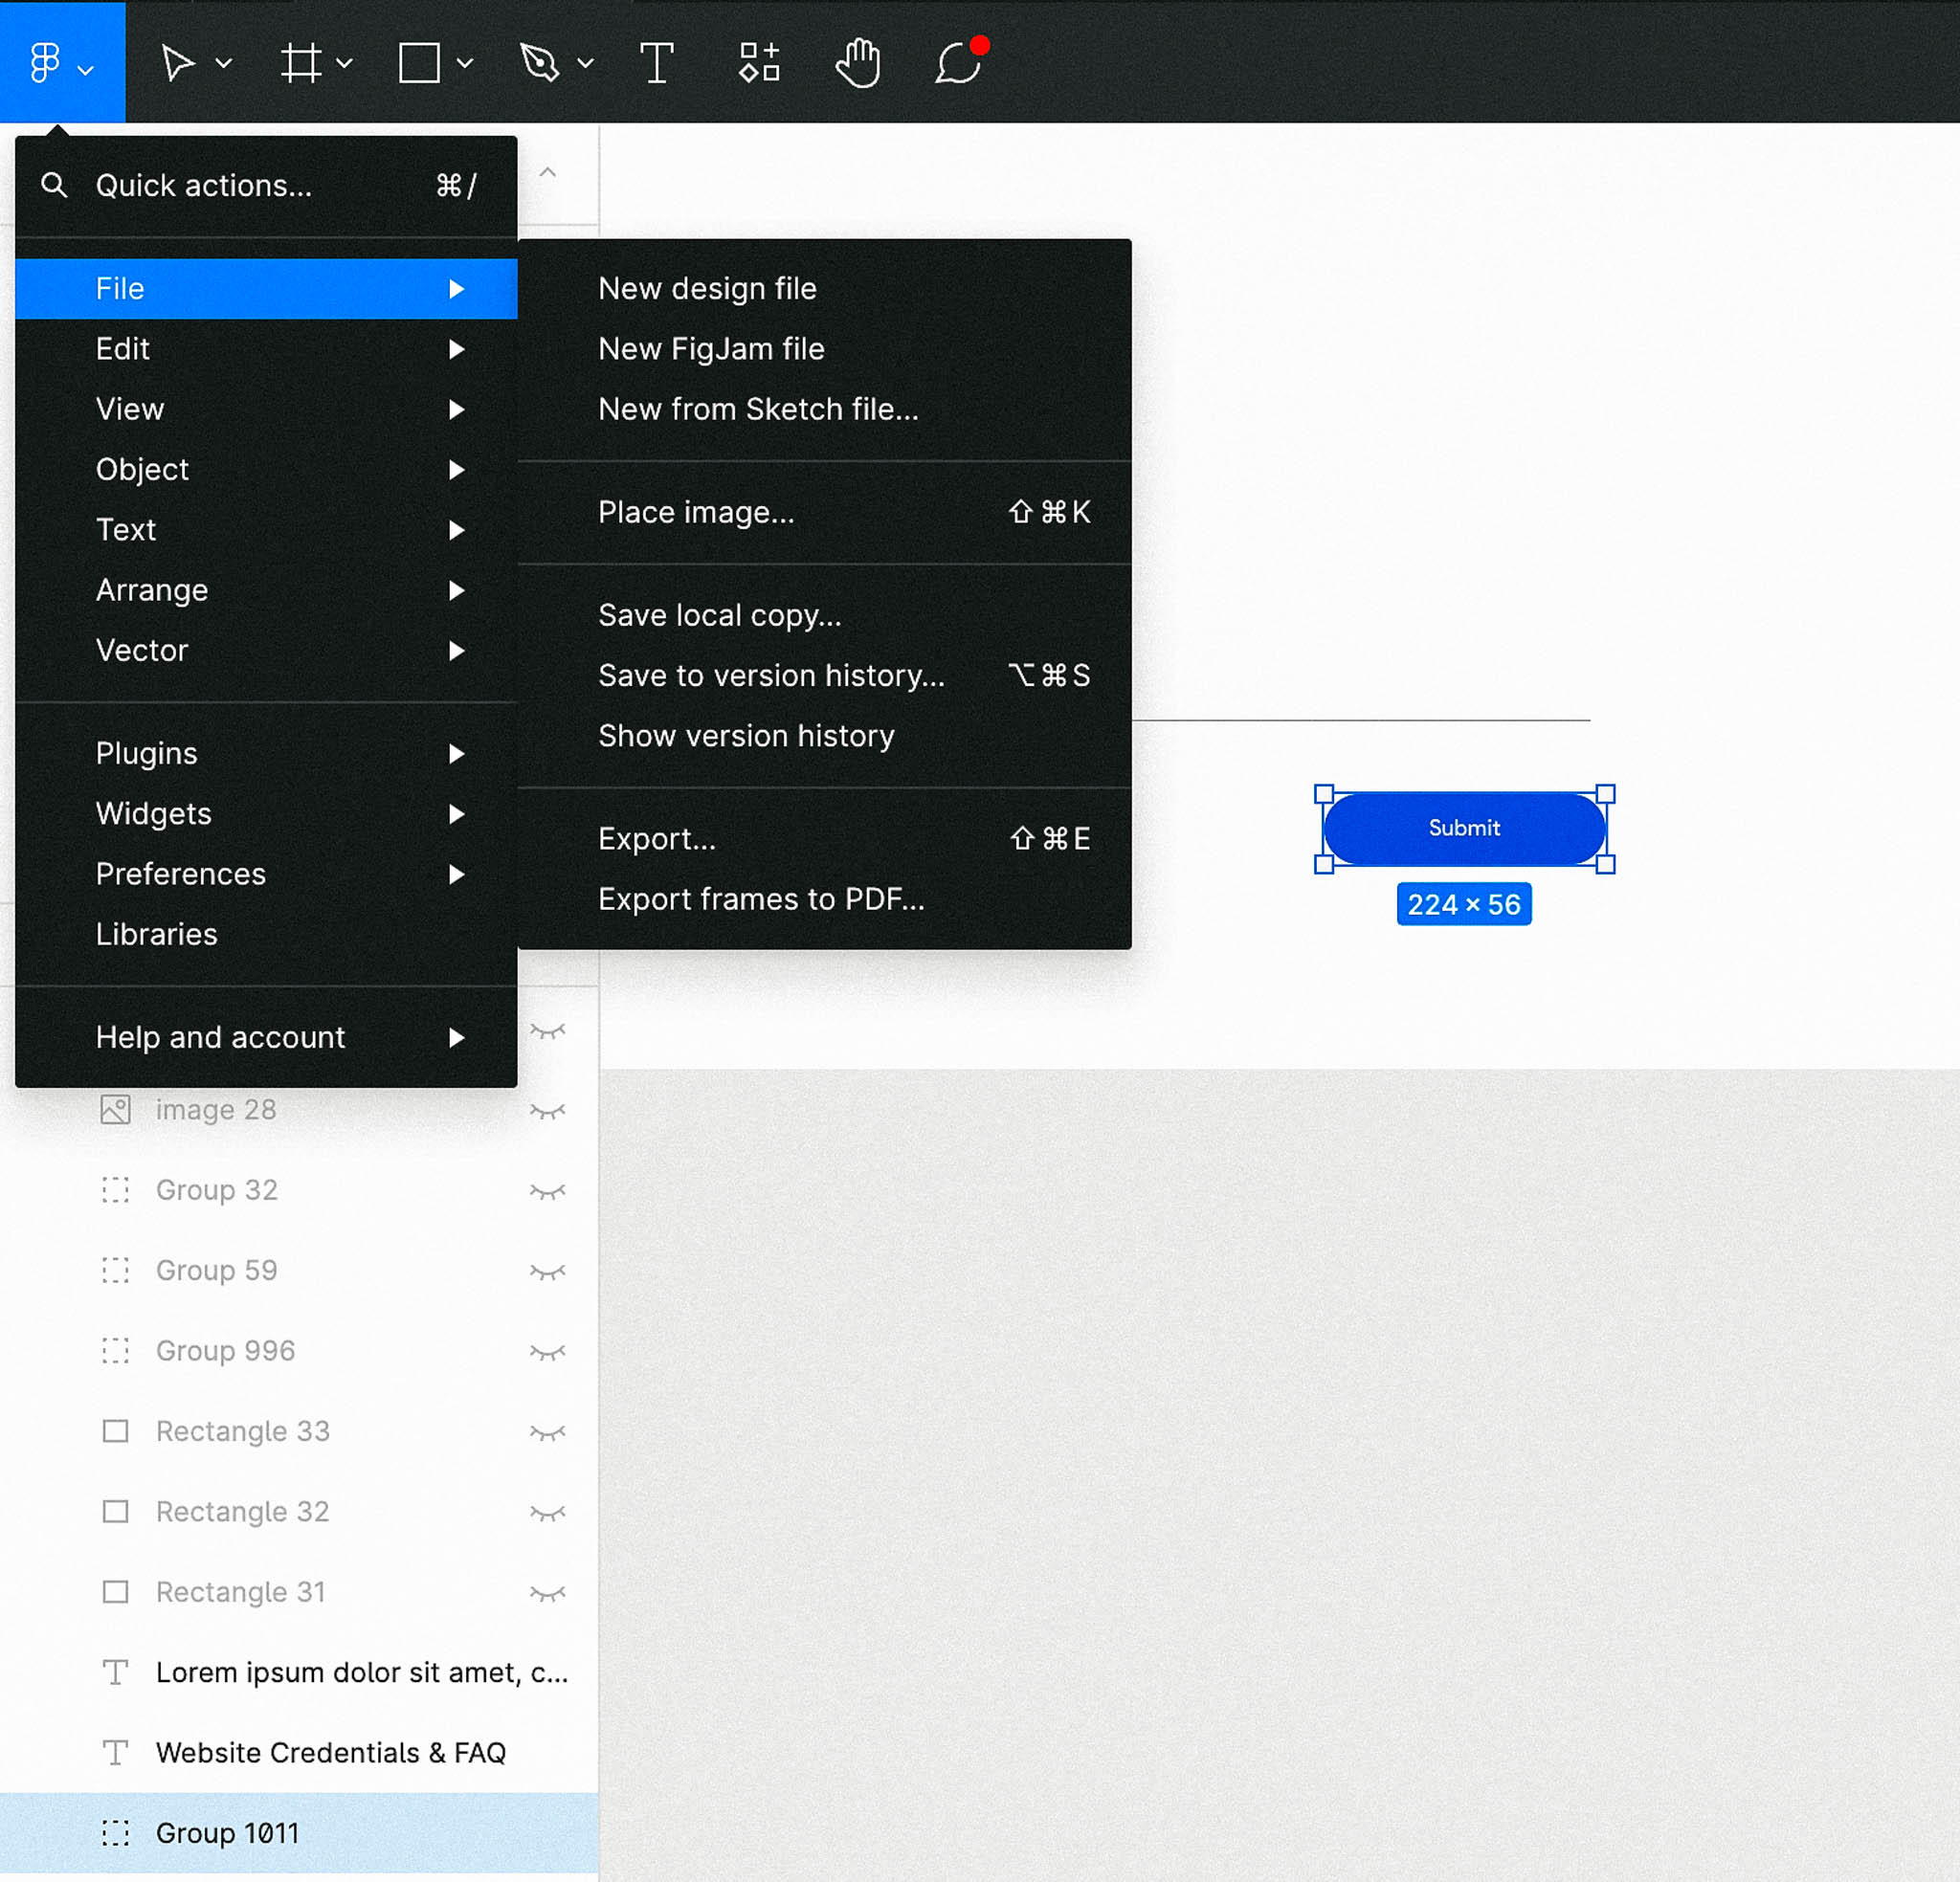Select Save local copy option

[x=719, y=615]
